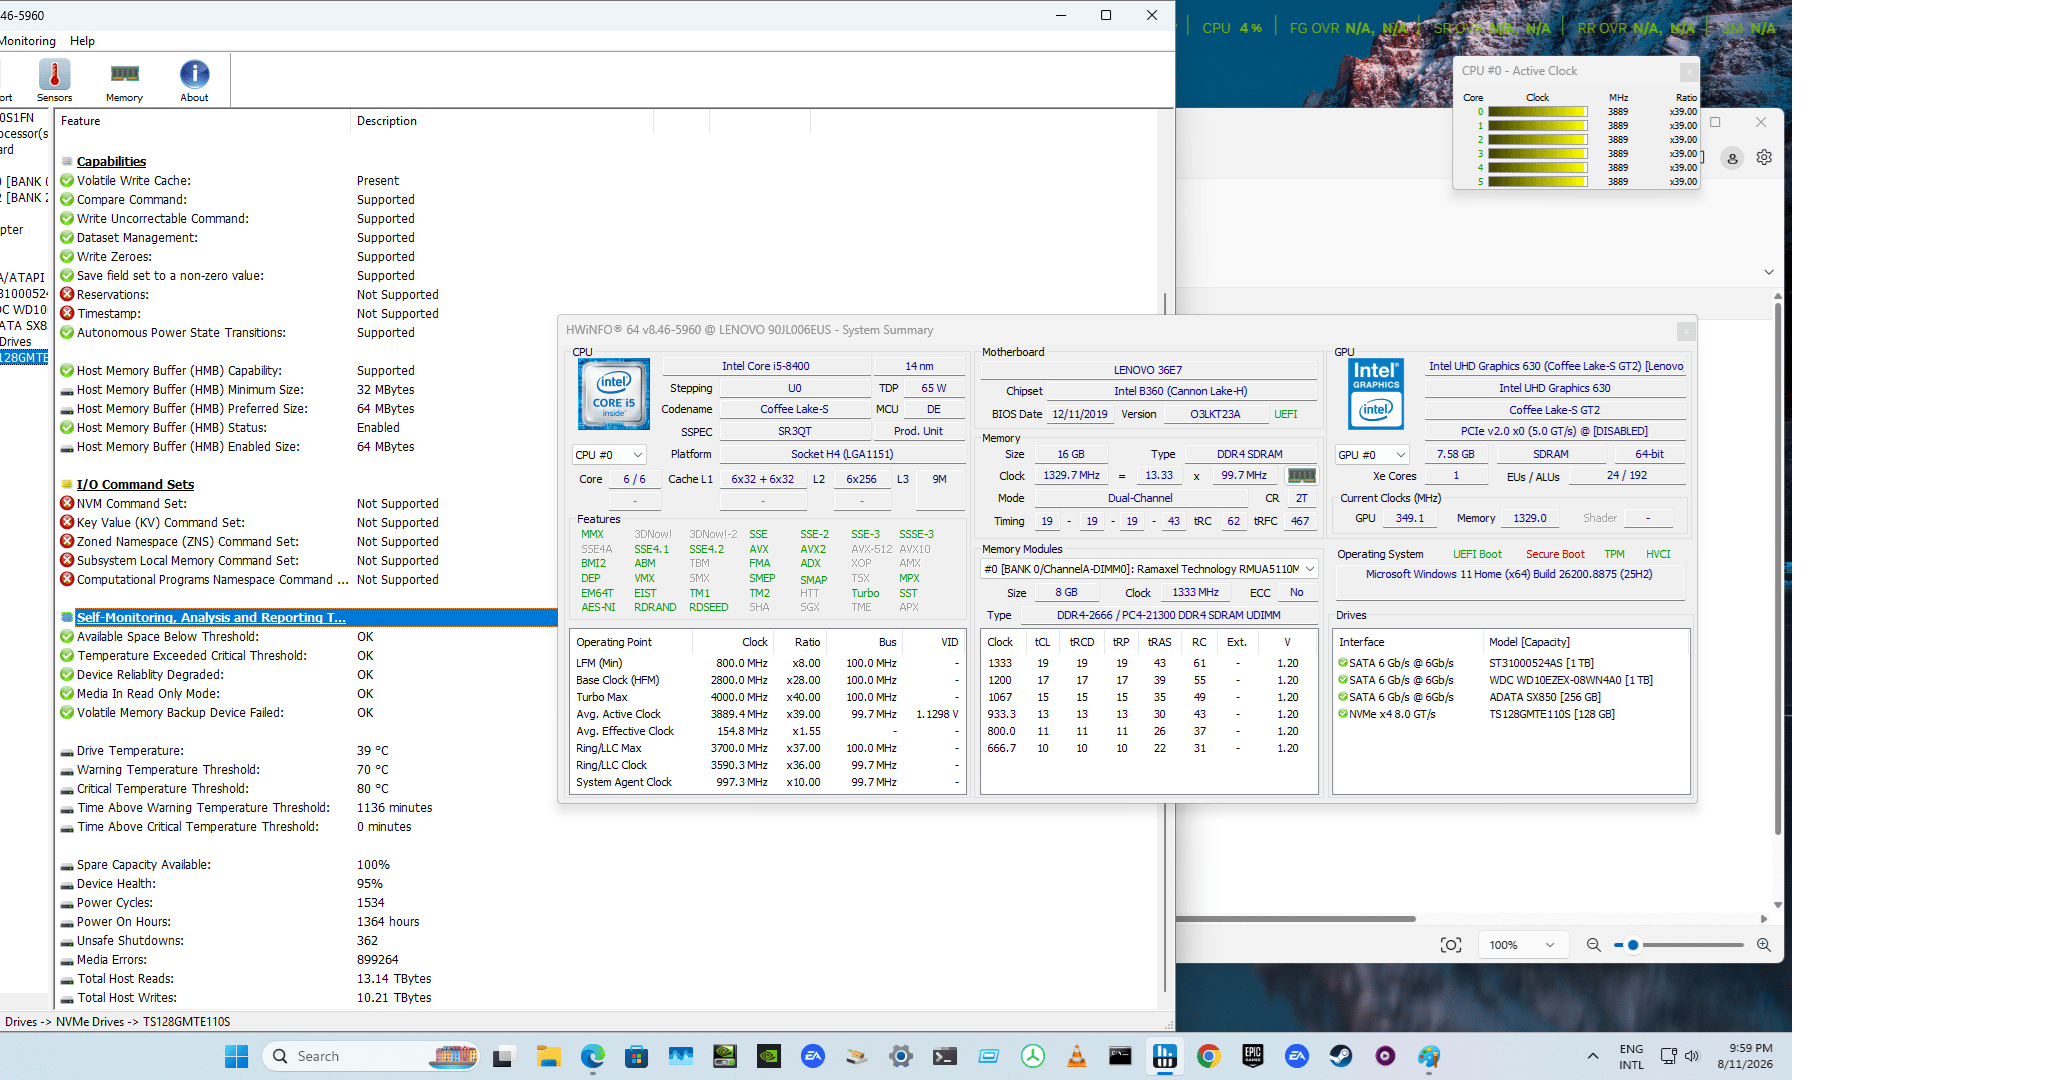Click the Turbo Max operating point row
The width and height of the screenshot is (2048, 1080).
pyautogui.click(x=767, y=697)
